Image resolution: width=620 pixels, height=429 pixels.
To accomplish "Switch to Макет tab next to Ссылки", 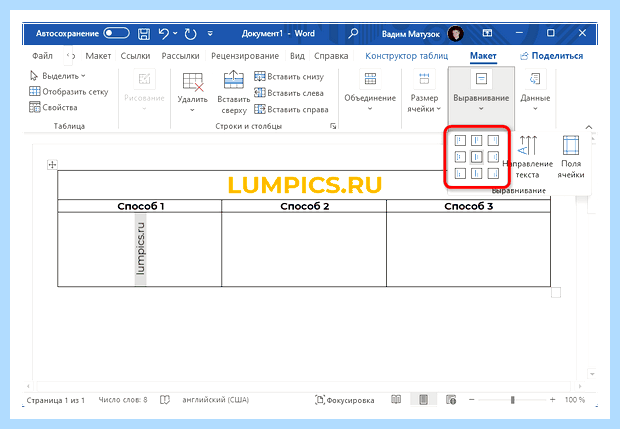I will click(x=98, y=56).
